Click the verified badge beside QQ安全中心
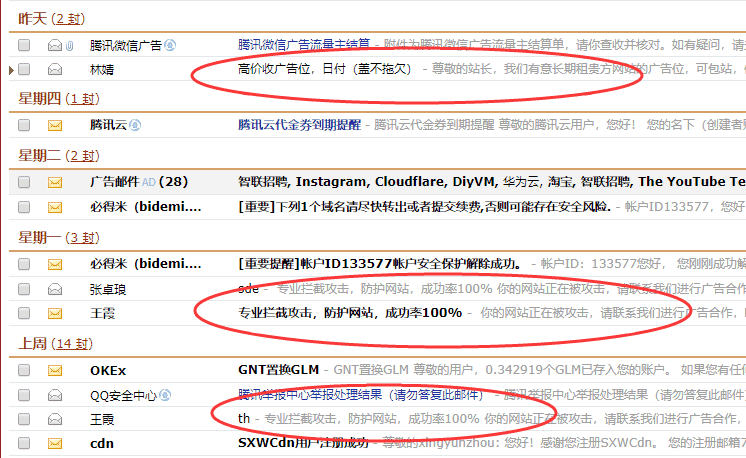Image resolution: width=746 pixels, height=458 pixels. (165, 395)
